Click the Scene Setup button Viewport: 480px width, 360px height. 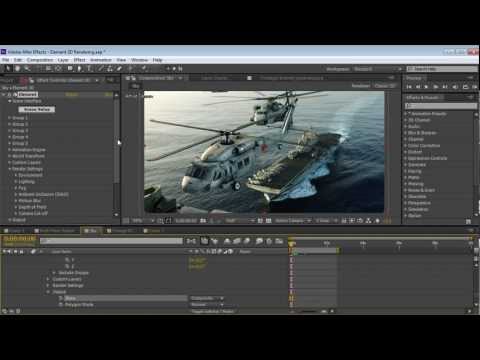click(37, 109)
